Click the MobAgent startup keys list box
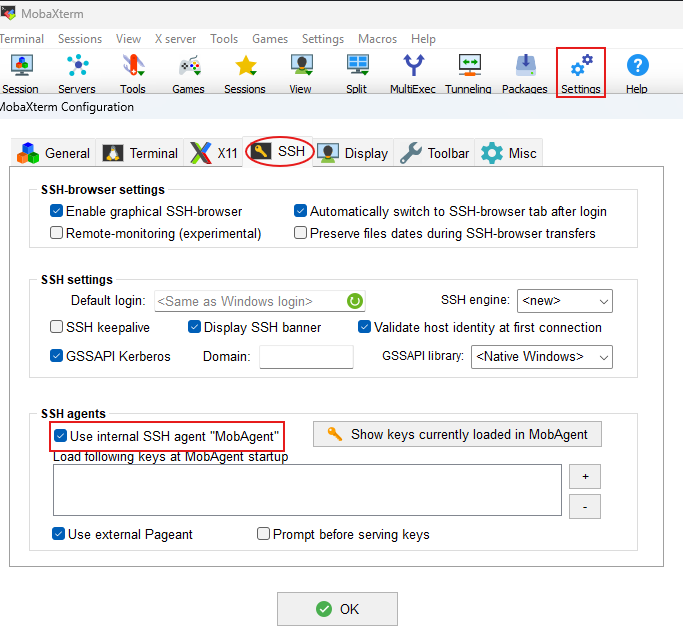683x631 pixels. point(307,490)
